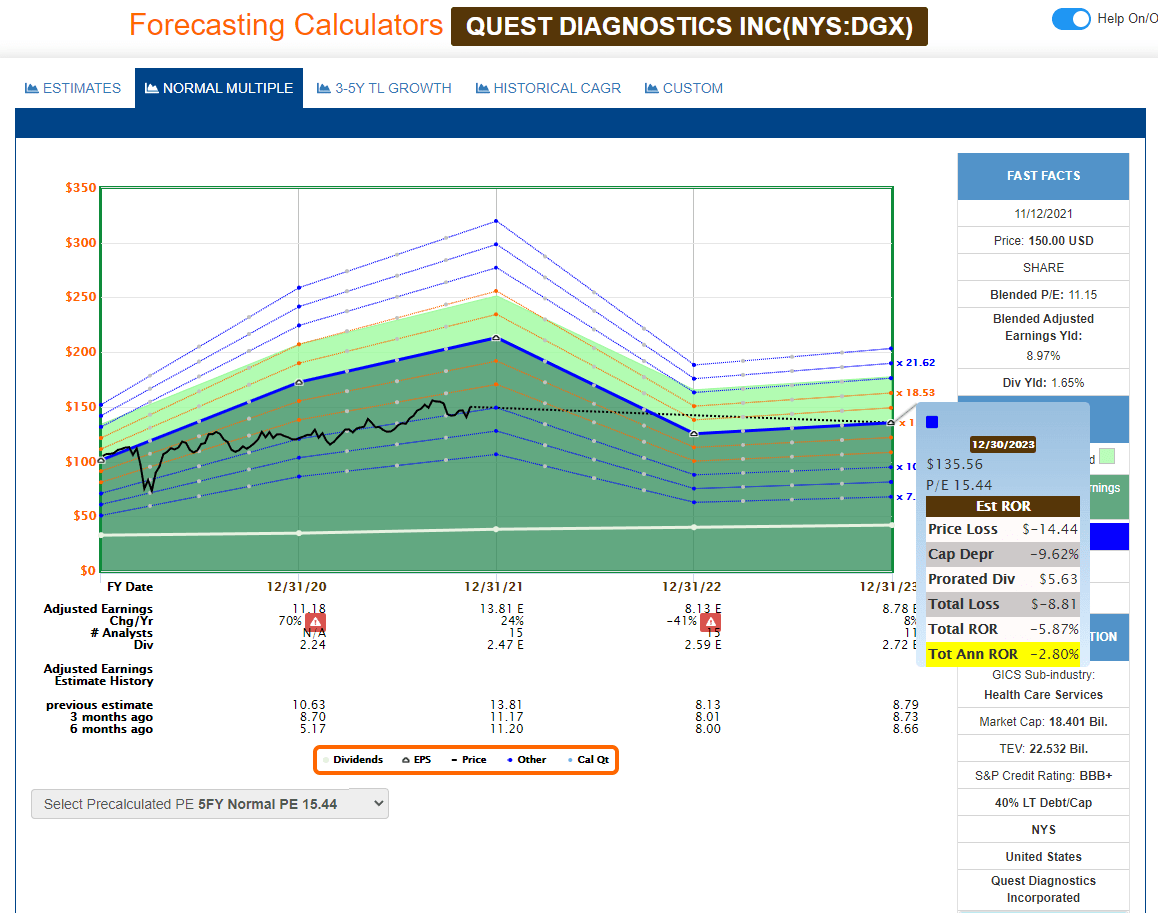This screenshot has width=1158, height=913.
Task: Click the red alert triangle near the 12/31/20 earnings
Action: (316, 622)
